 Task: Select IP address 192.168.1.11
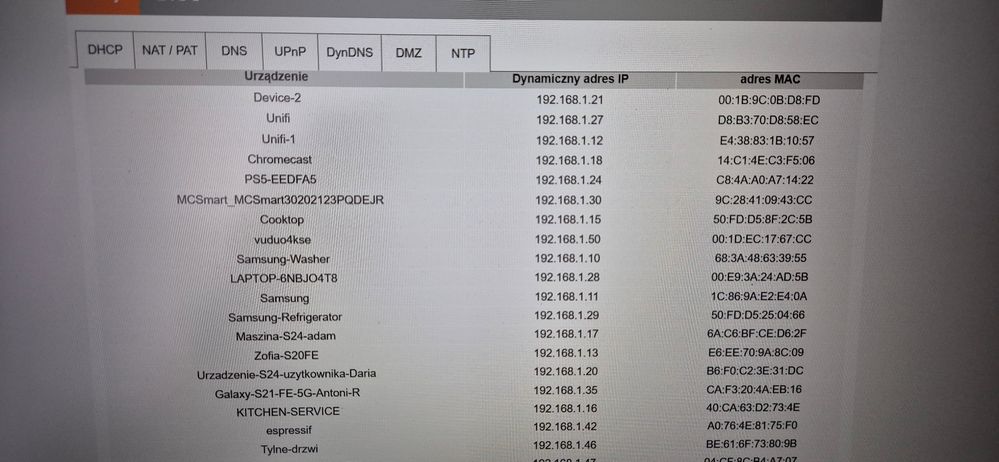[x=568, y=296]
